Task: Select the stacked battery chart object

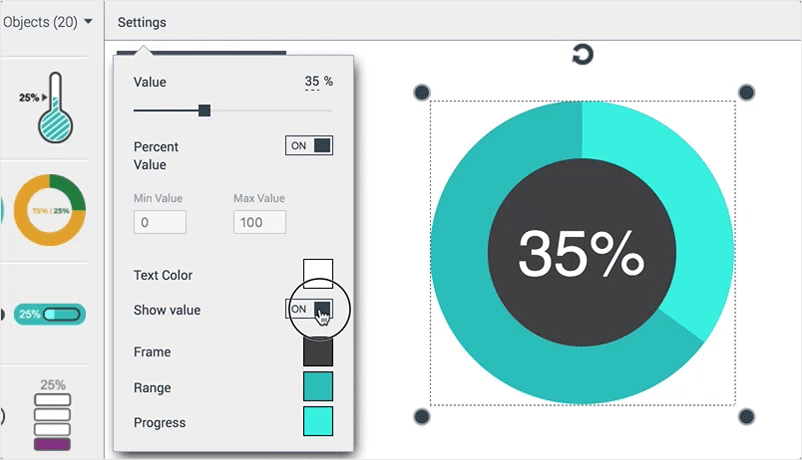Action: point(53,415)
